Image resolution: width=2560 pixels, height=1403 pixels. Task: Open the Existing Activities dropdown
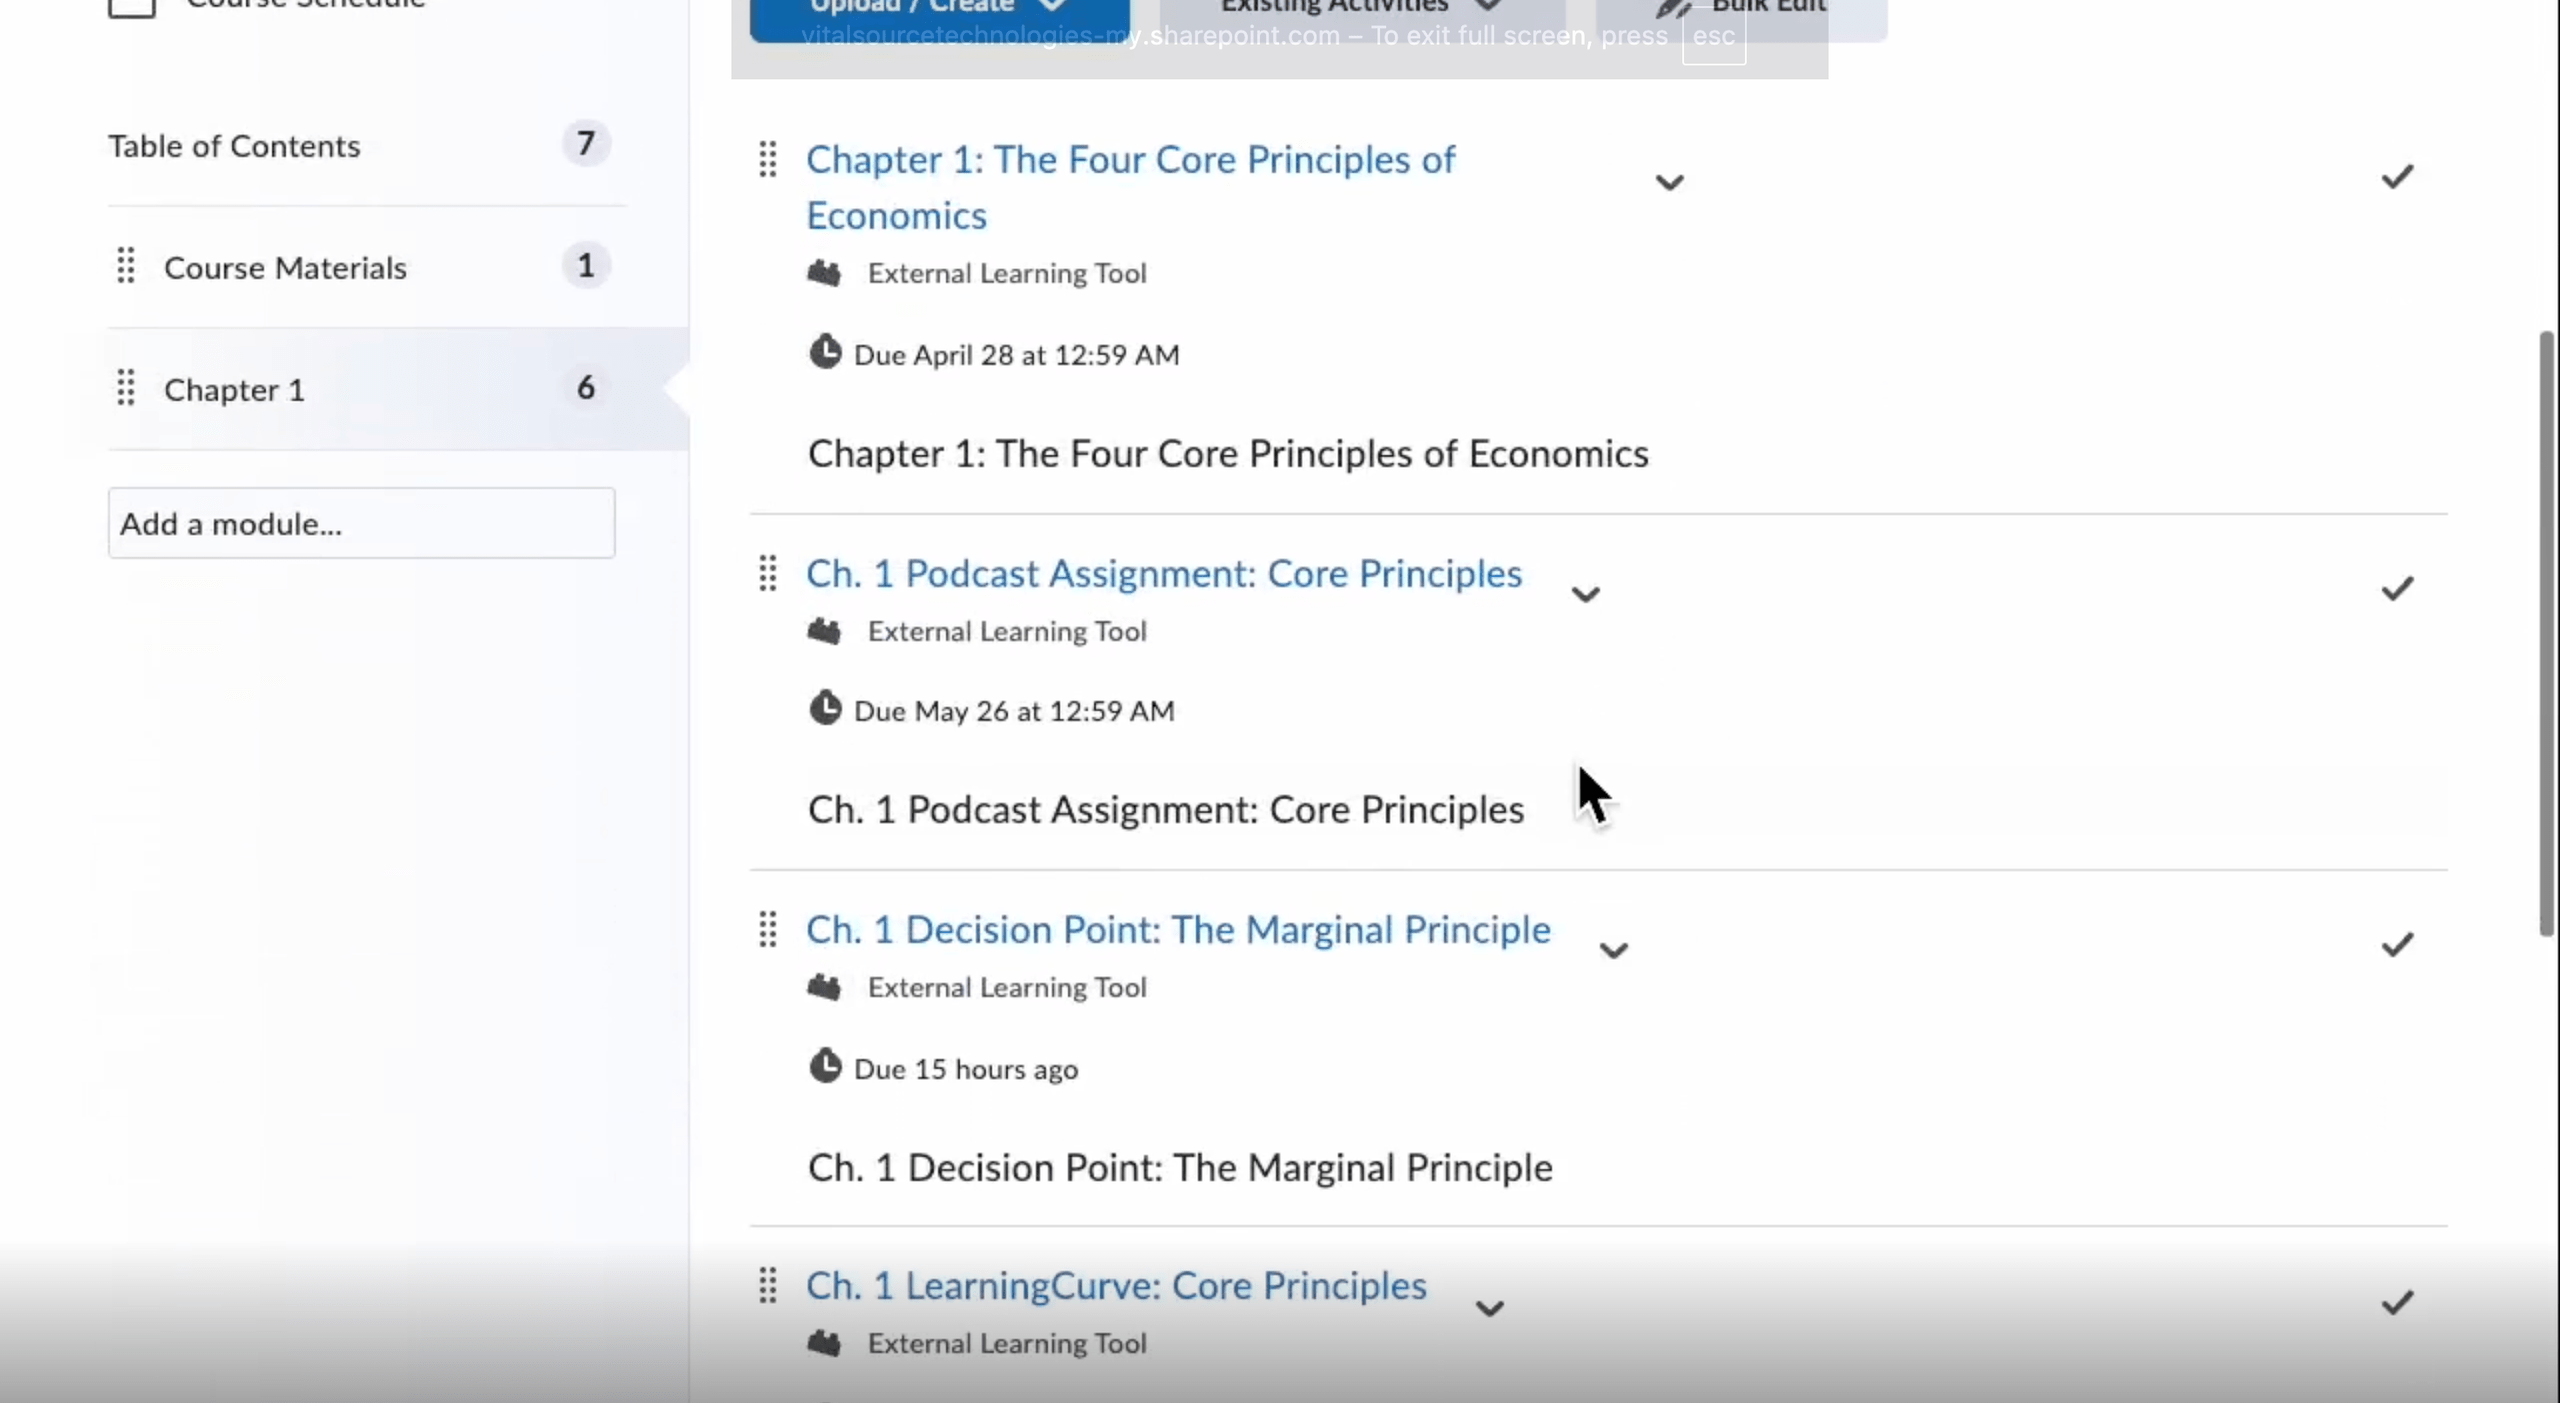[x=1354, y=7]
